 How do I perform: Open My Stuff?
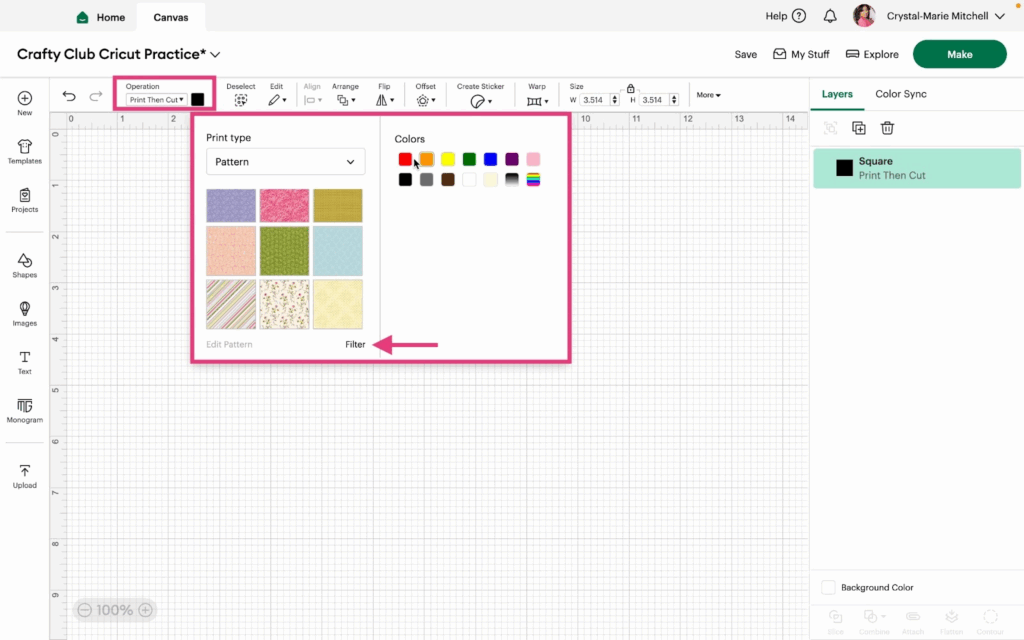(x=801, y=54)
